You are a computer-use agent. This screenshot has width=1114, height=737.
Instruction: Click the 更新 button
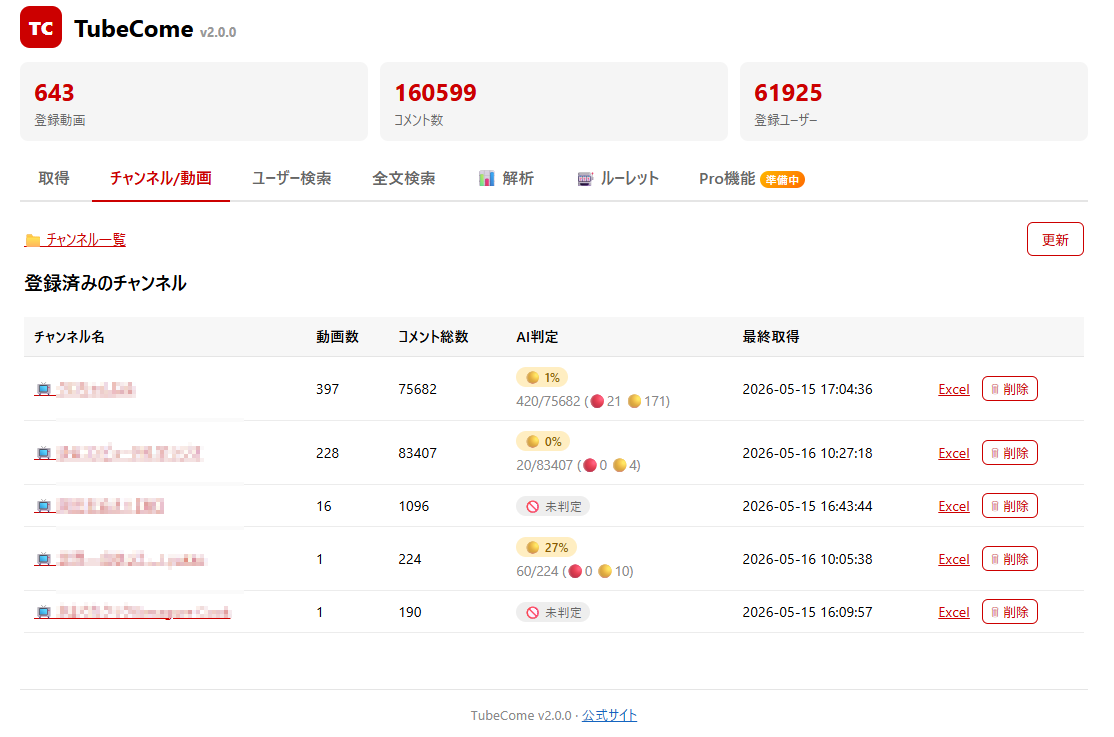click(x=1055, y=240)
